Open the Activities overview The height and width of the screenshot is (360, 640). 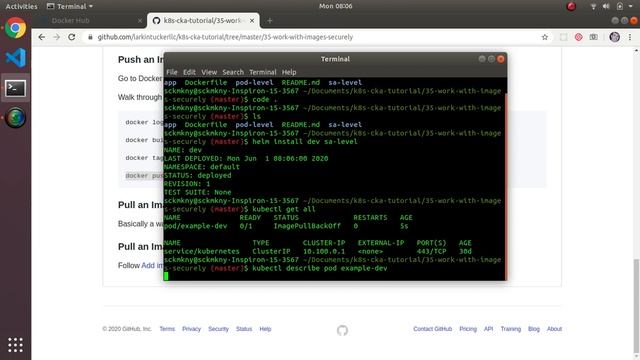[21, 6]
